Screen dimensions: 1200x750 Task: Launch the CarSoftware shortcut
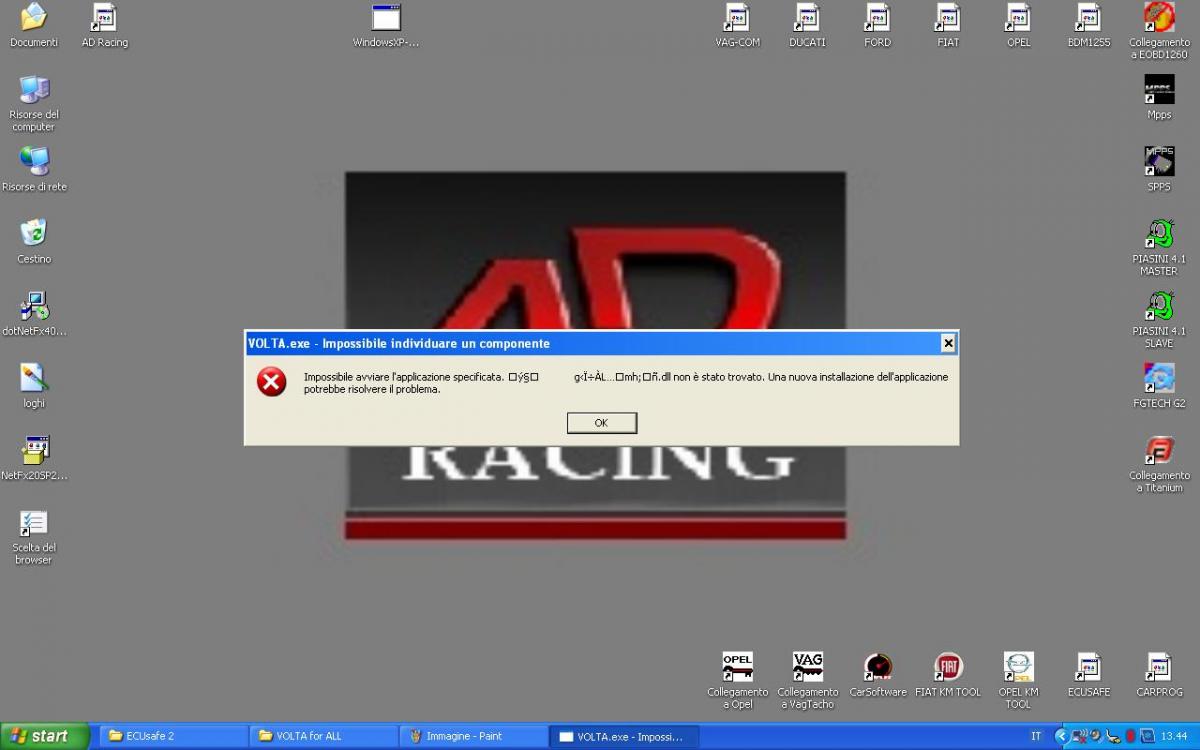878,674
